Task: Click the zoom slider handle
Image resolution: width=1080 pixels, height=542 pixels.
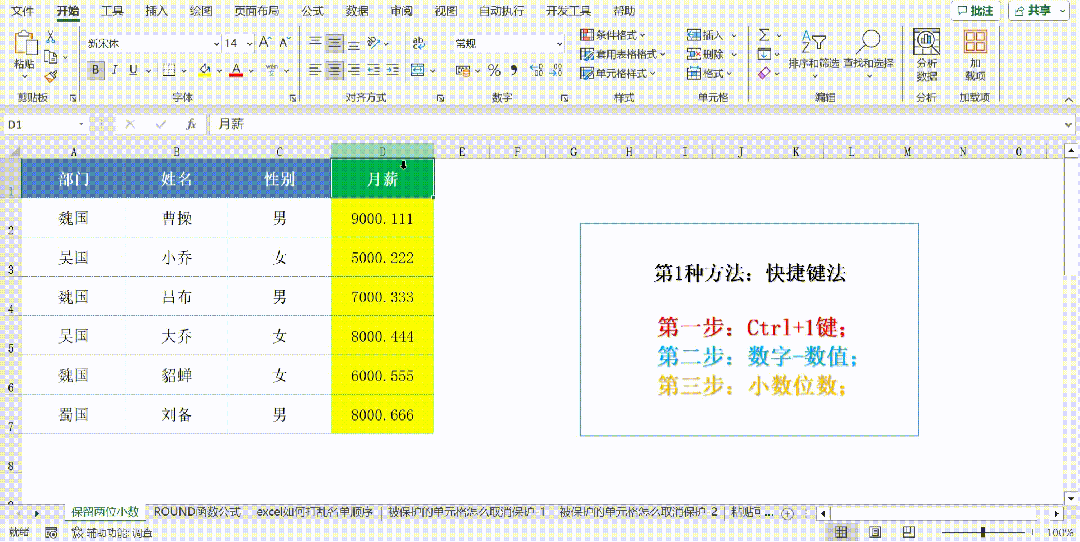Action: click(x=983, y=532)
